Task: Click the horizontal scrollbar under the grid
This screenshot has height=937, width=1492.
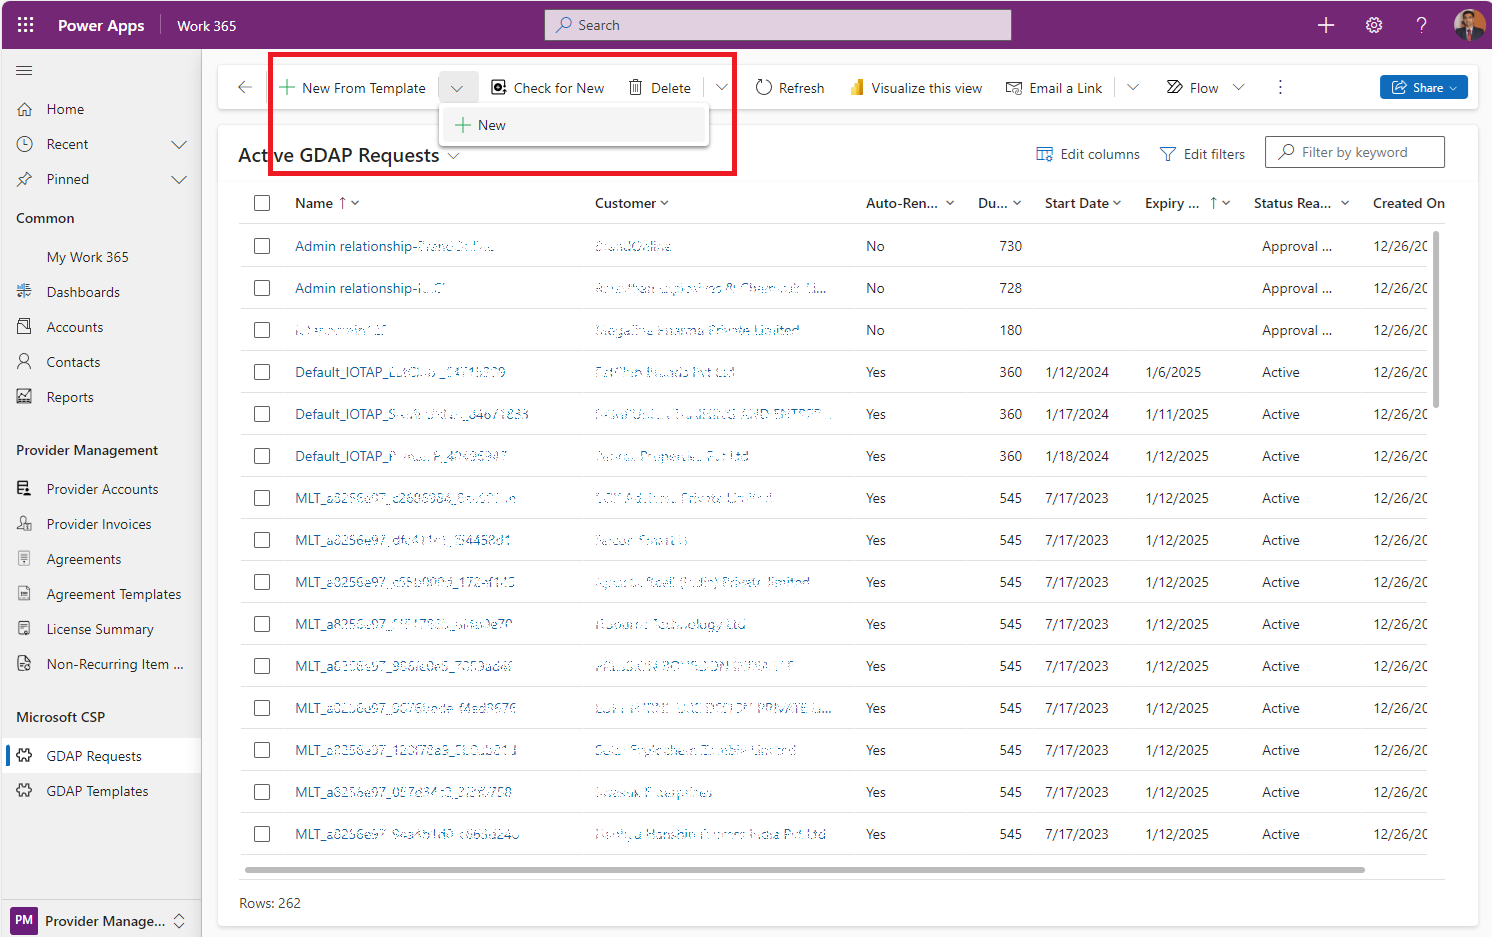Action: 805,870
